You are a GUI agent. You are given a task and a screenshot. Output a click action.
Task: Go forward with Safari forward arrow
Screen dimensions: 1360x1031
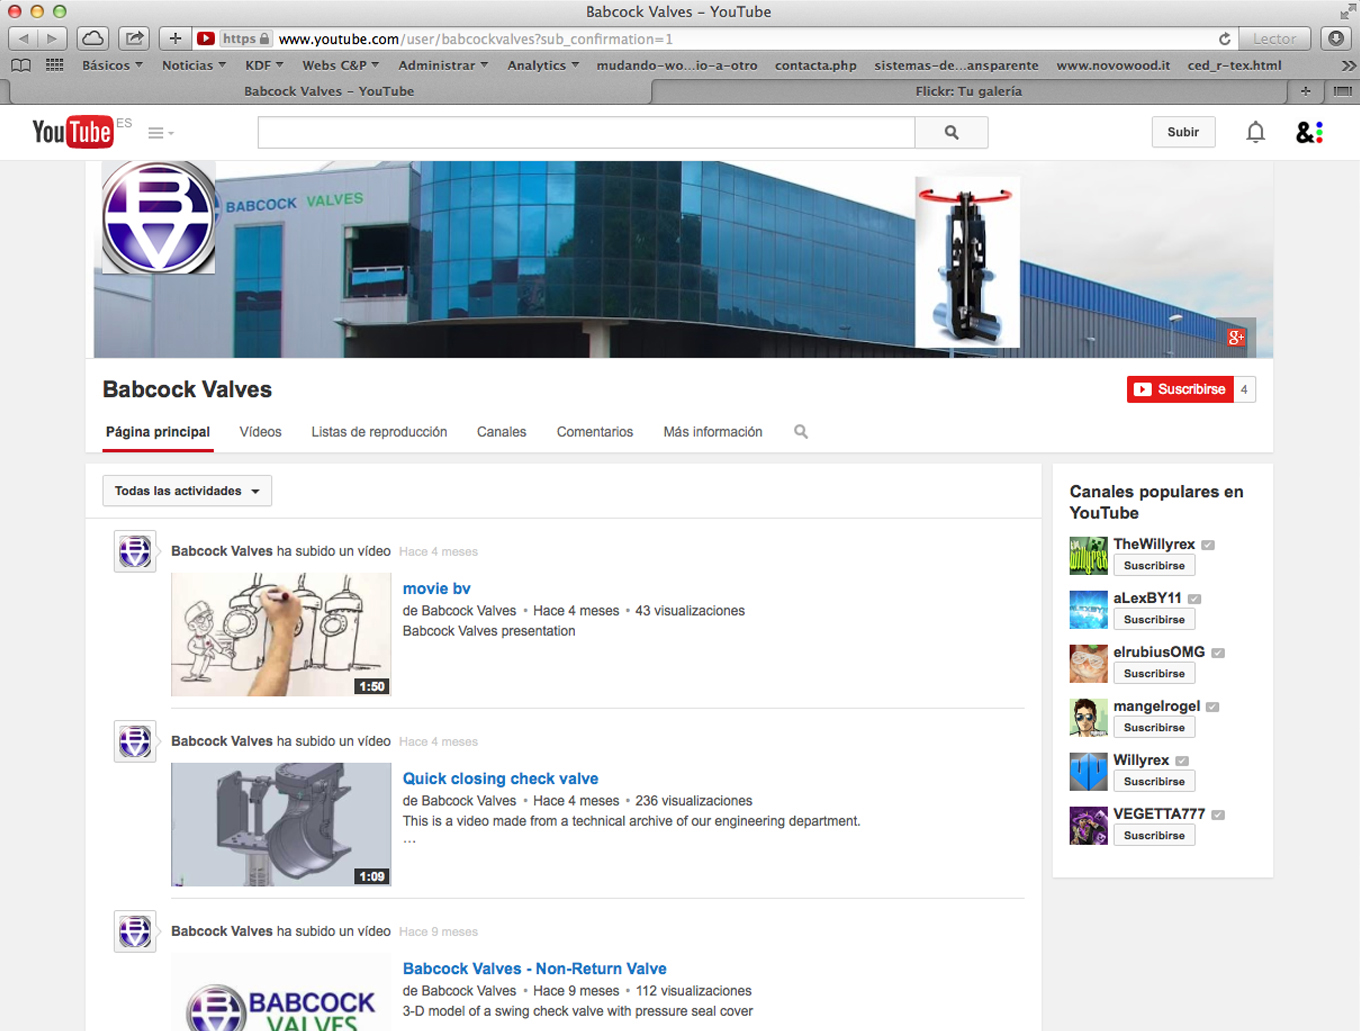point(52,38)
